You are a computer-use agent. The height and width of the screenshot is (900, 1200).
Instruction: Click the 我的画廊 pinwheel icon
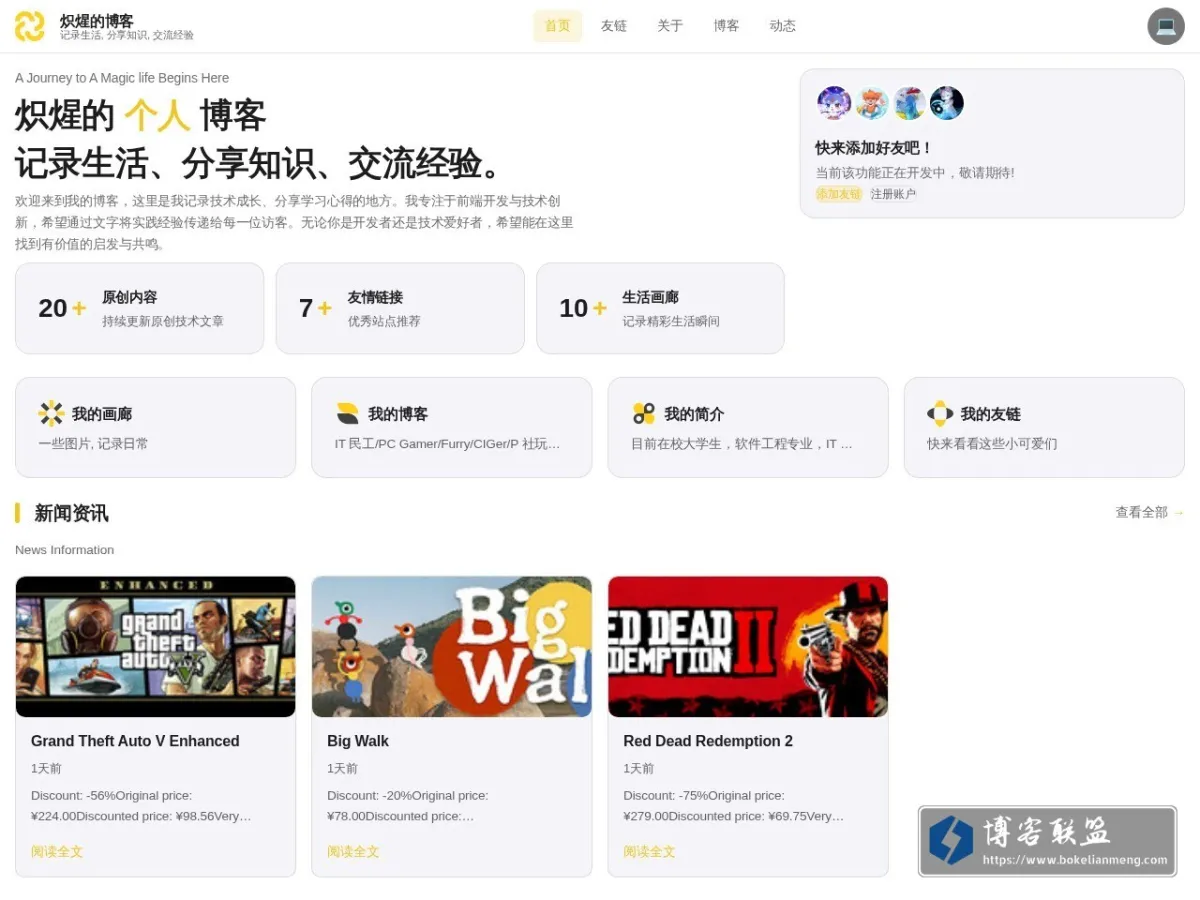coord(51,414)
